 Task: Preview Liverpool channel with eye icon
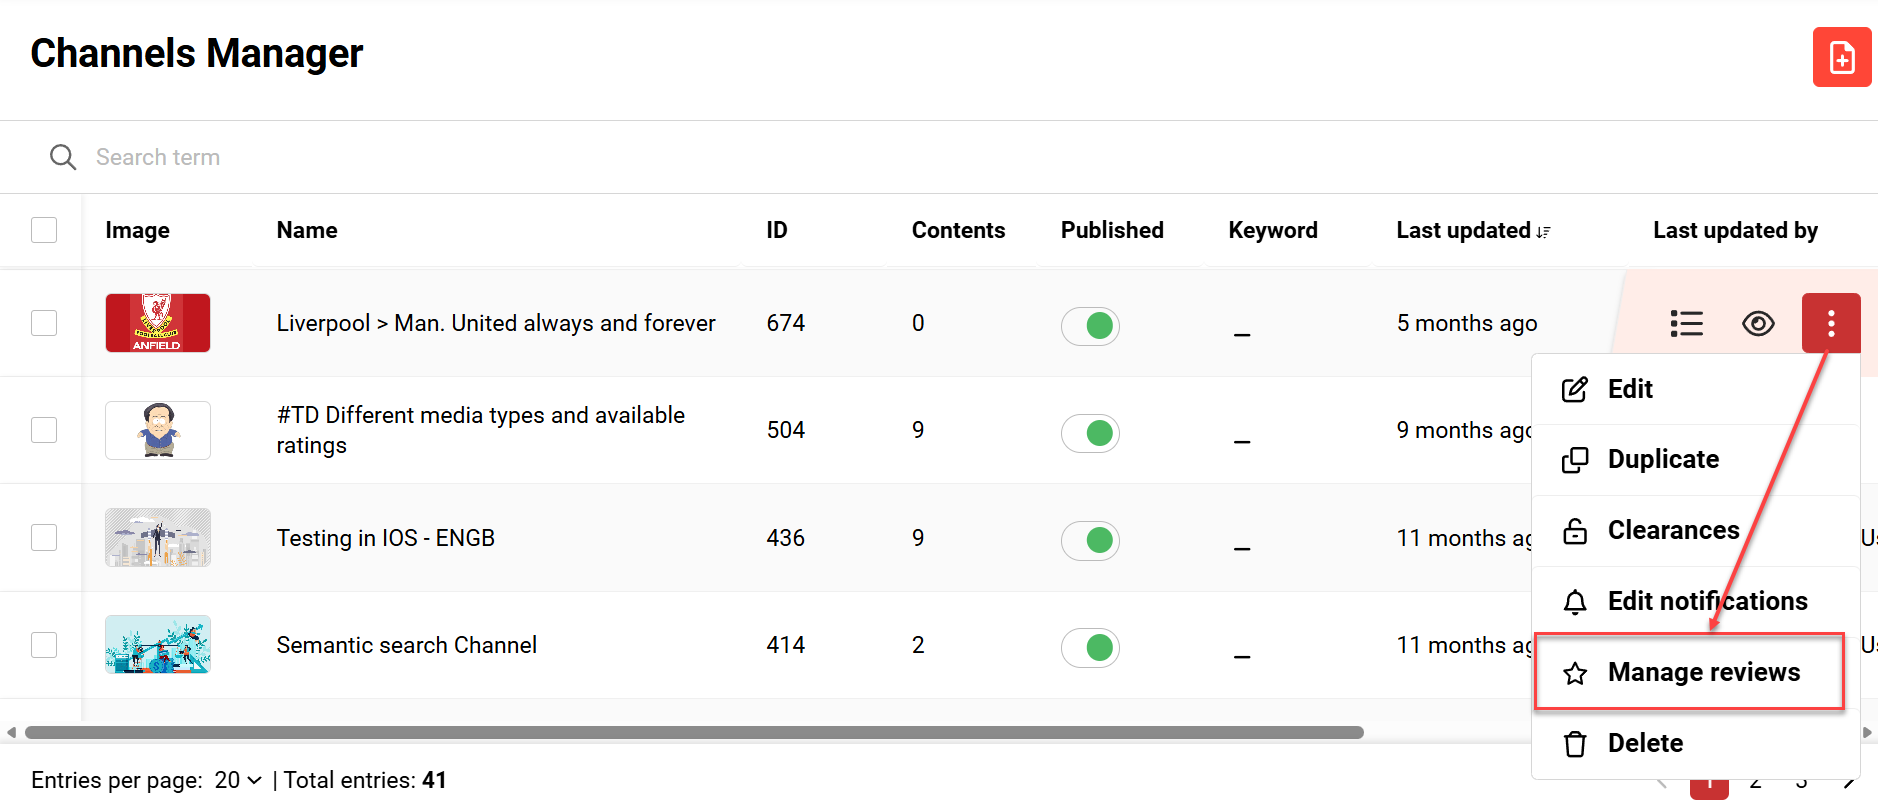click(x=1758, y=323)
